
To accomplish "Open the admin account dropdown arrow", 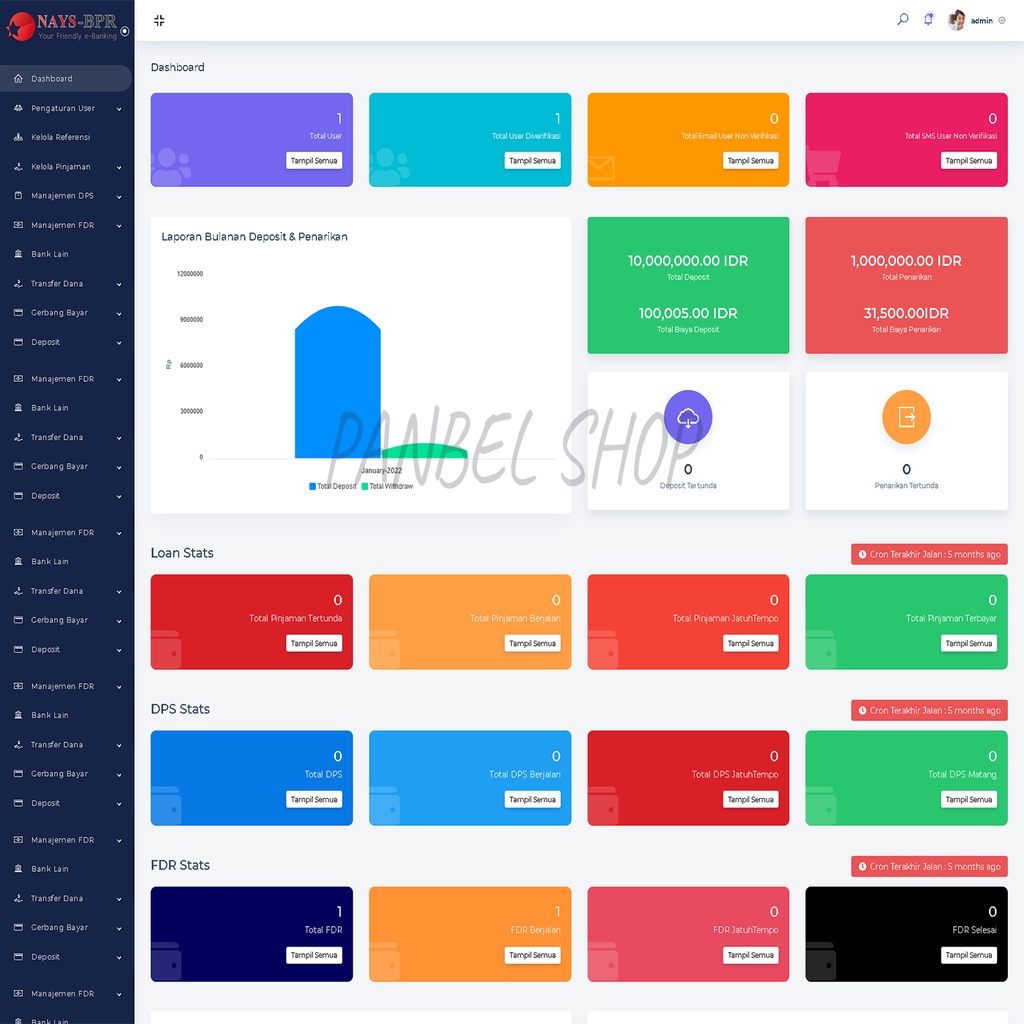I will [x=1002, y=21].
